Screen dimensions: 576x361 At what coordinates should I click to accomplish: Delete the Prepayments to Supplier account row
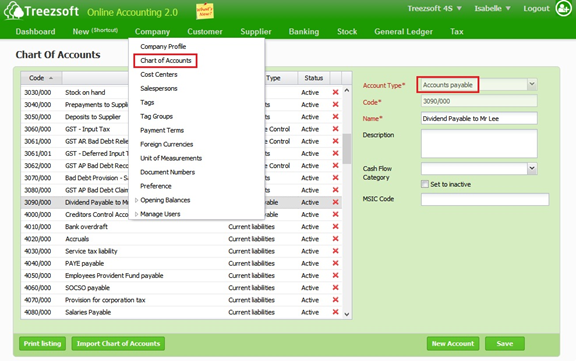click(335, 104)
